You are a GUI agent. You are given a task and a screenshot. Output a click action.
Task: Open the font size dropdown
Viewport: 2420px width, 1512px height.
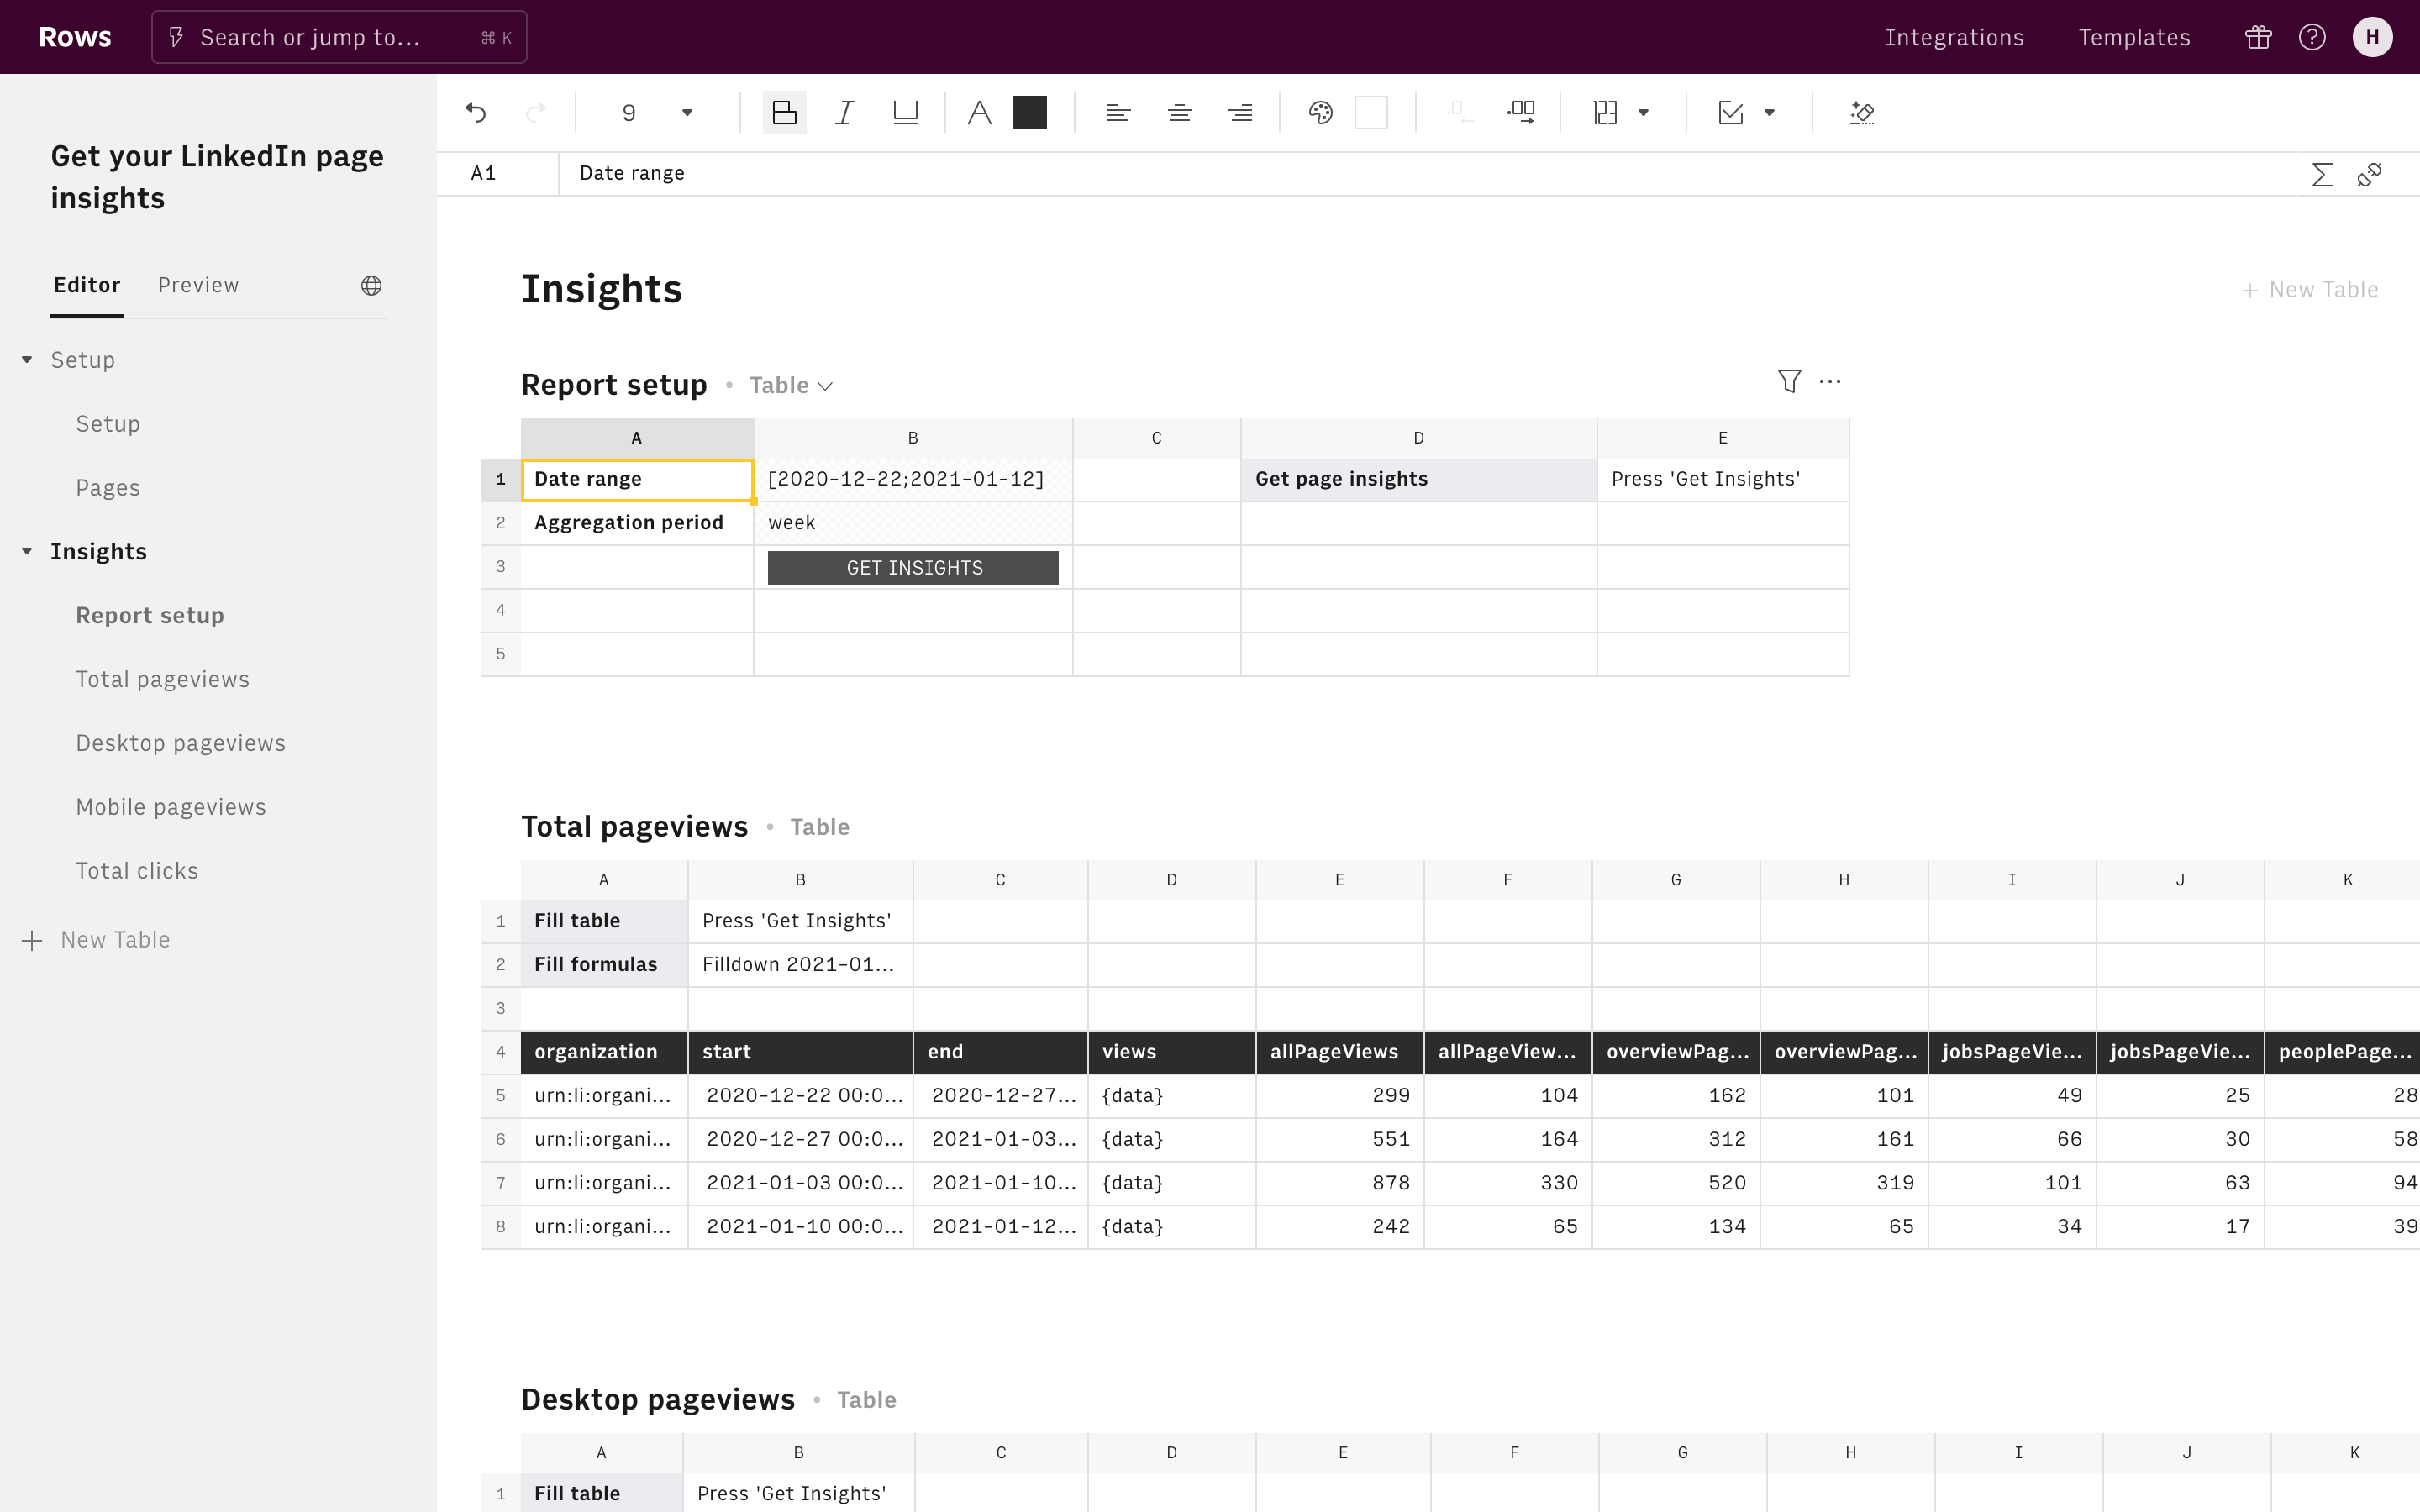pyautogui.click(x=687, y=113)
